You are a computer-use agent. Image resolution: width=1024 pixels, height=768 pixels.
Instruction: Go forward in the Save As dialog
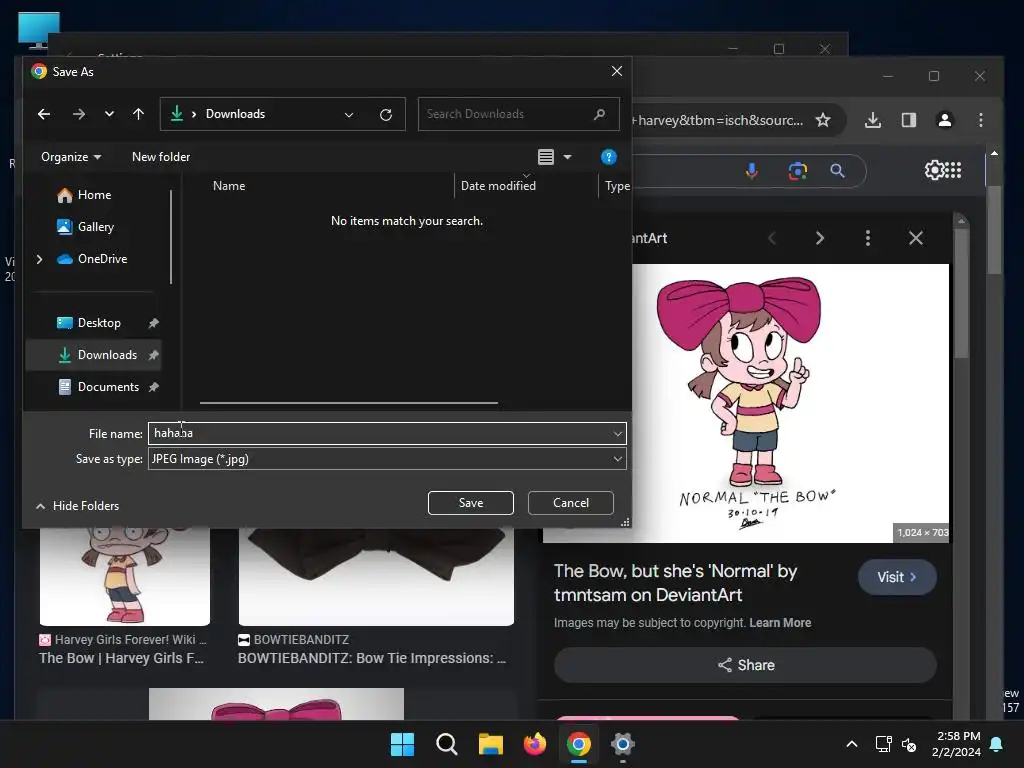tap(79, 114)
